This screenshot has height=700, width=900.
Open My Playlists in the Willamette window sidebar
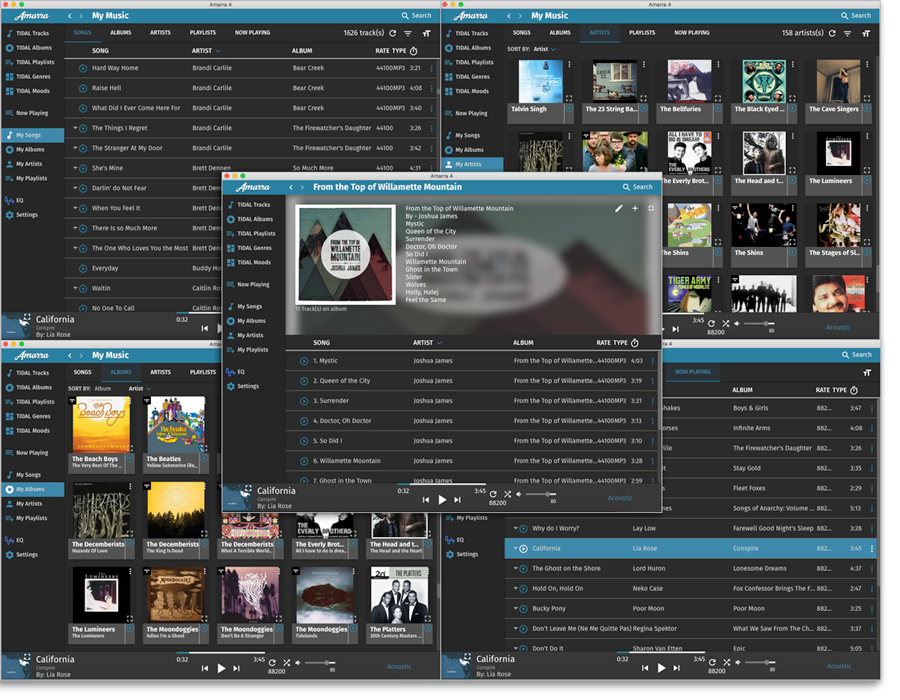(247, 349)
